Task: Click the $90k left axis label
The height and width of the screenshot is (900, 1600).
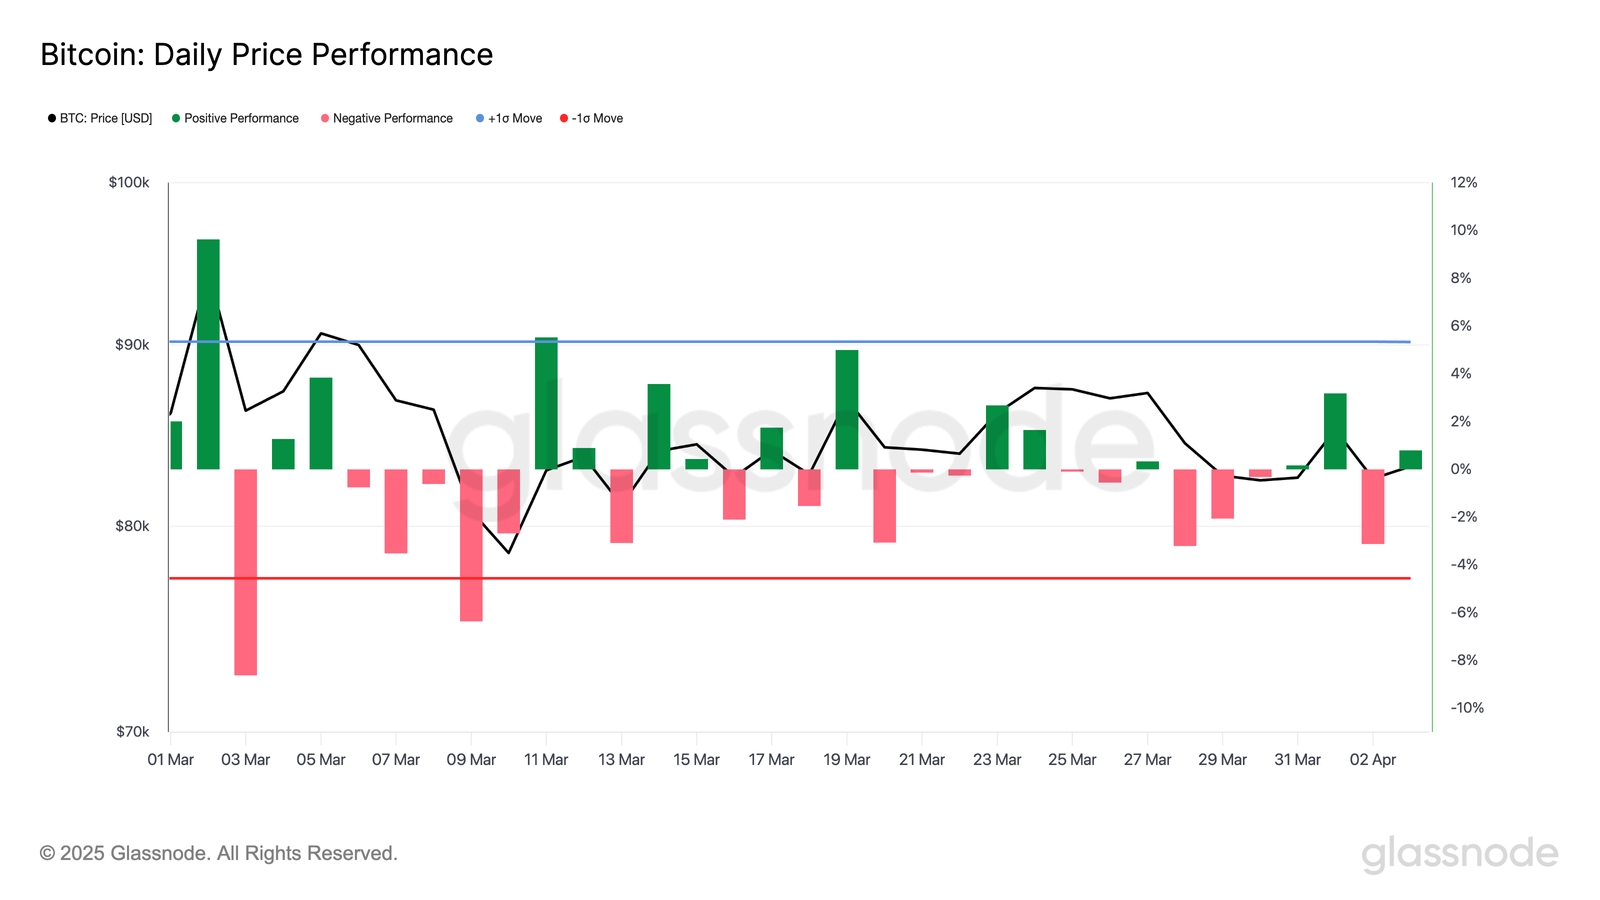Action: click(132, 345)
